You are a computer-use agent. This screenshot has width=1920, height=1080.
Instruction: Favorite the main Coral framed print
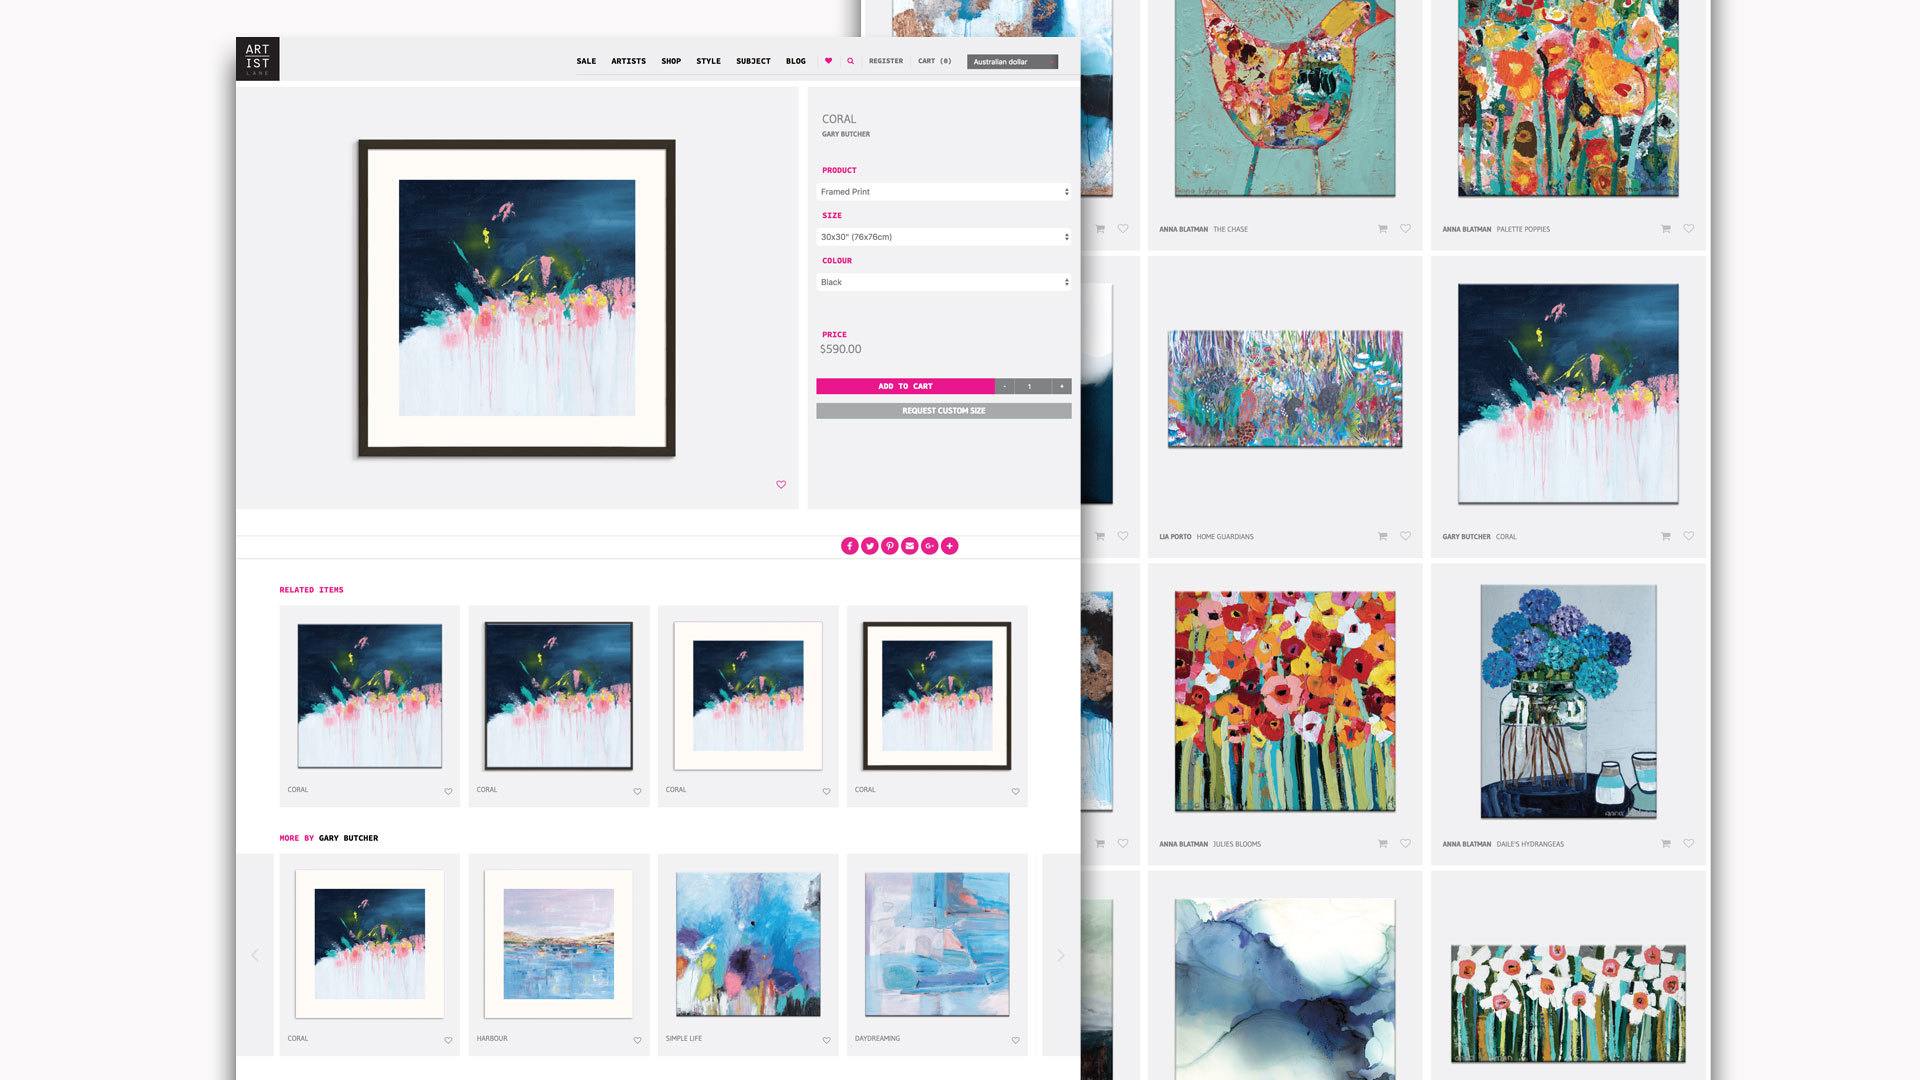781,485
